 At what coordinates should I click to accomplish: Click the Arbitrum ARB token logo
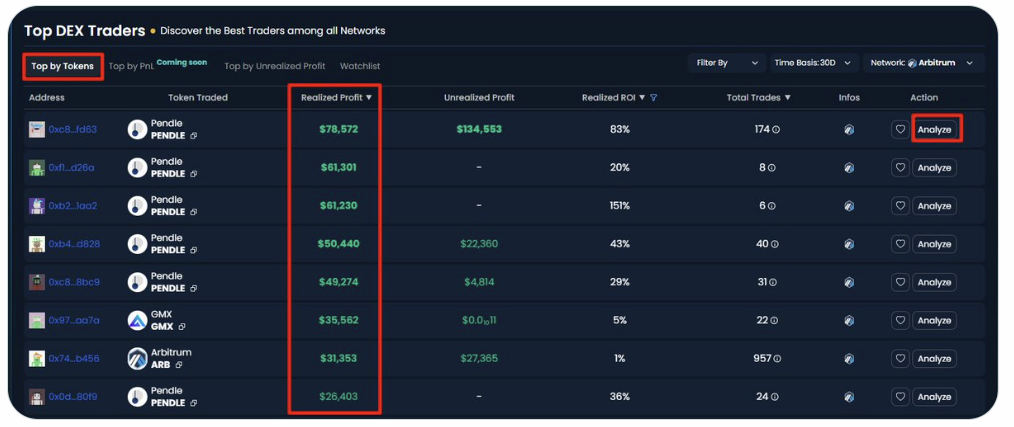[x=137, y=358]
